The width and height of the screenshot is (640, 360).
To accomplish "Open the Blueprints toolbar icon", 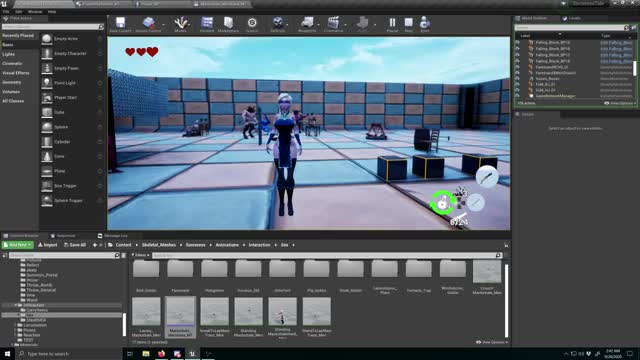I will 307,22.
